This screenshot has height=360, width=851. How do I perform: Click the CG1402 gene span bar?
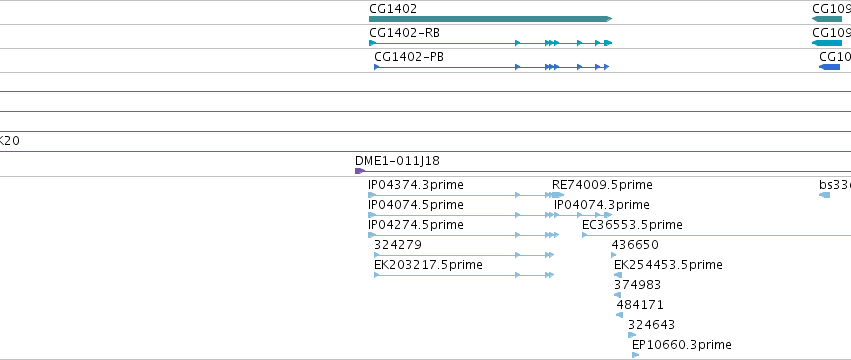tap(491, 19)
